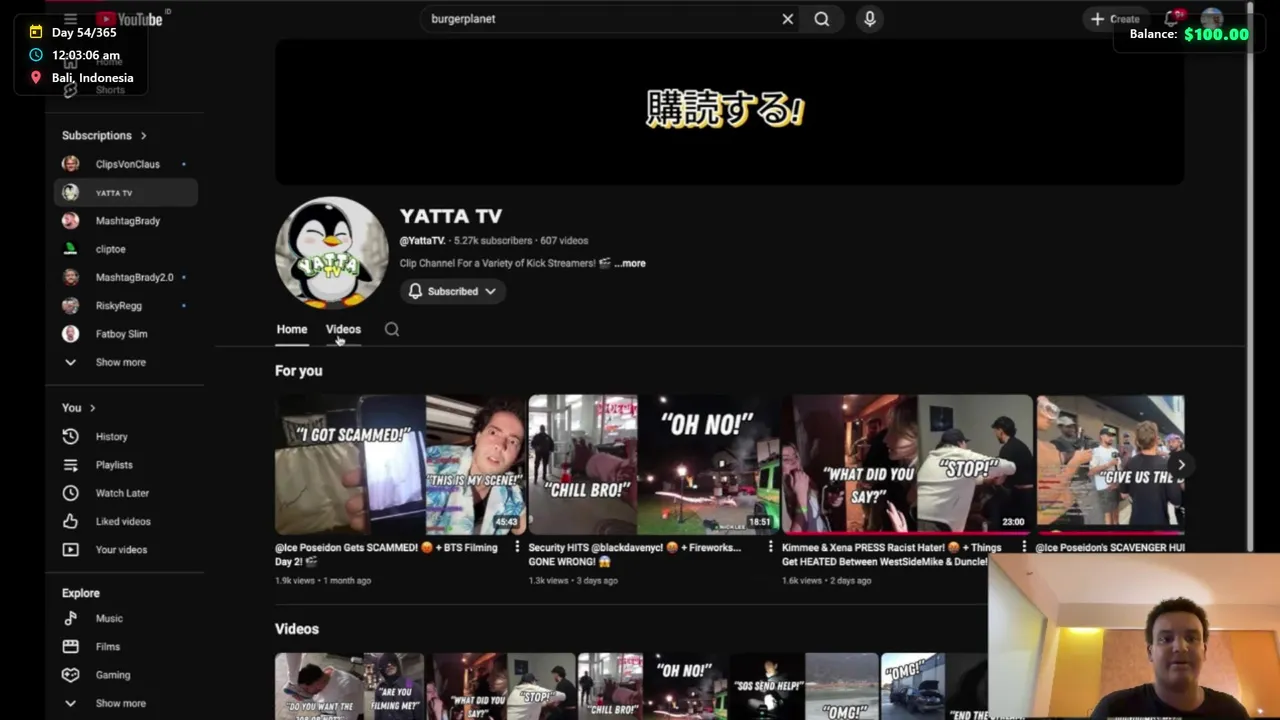Click the page vertical scrollbar
The height and width of the screenshot is (720, 1280).
[x=1250, y=275]
